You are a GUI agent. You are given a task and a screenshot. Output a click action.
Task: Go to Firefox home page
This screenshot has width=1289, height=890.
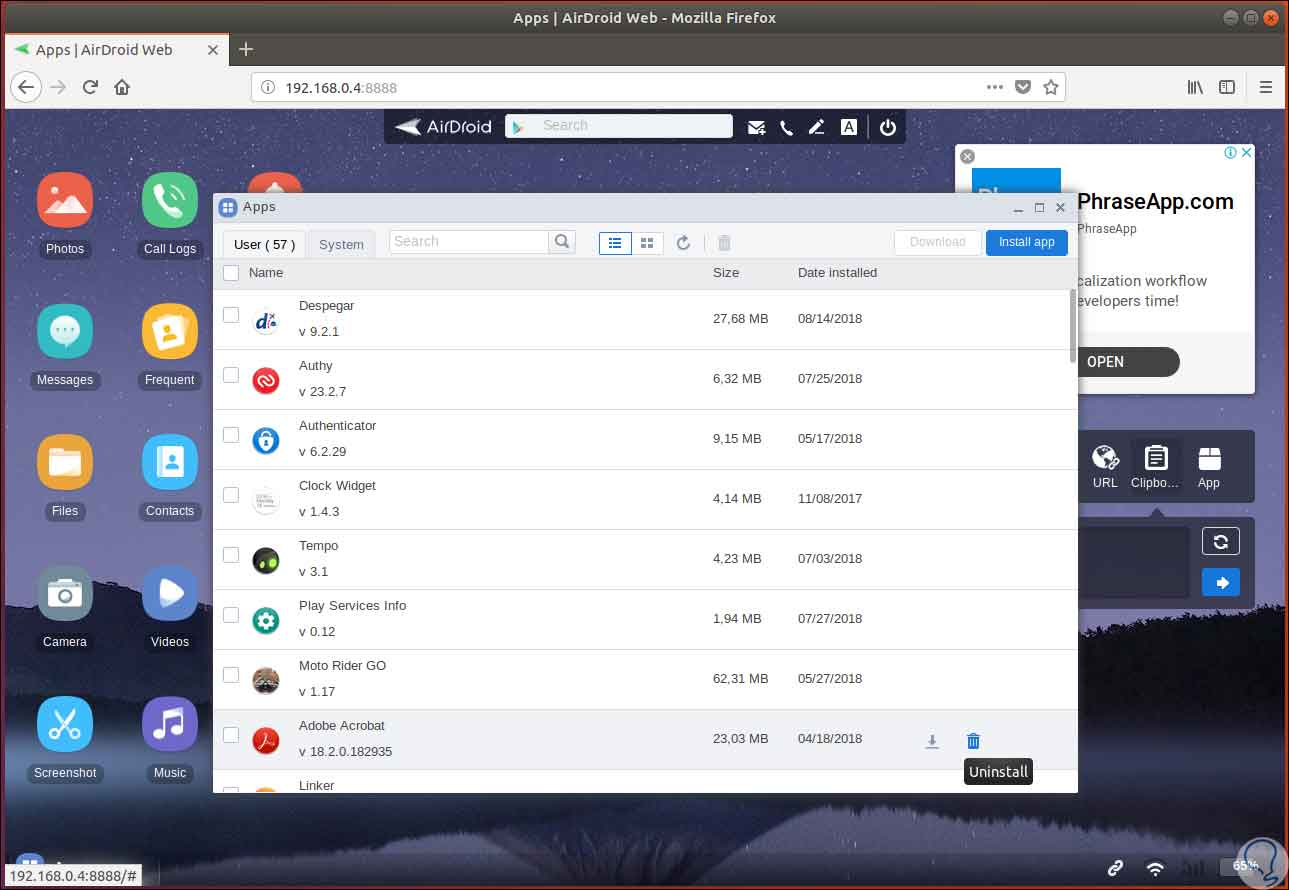click(x=122, y=87)
